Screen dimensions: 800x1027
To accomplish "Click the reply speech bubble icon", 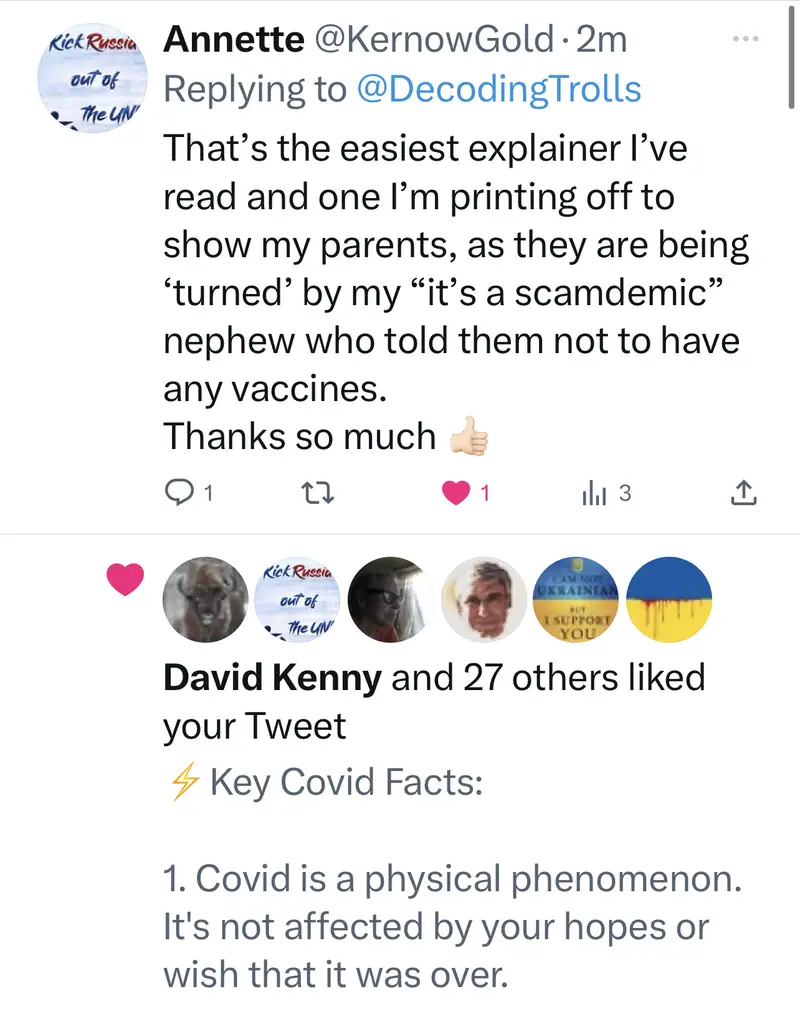I will [x=178, y=492].
